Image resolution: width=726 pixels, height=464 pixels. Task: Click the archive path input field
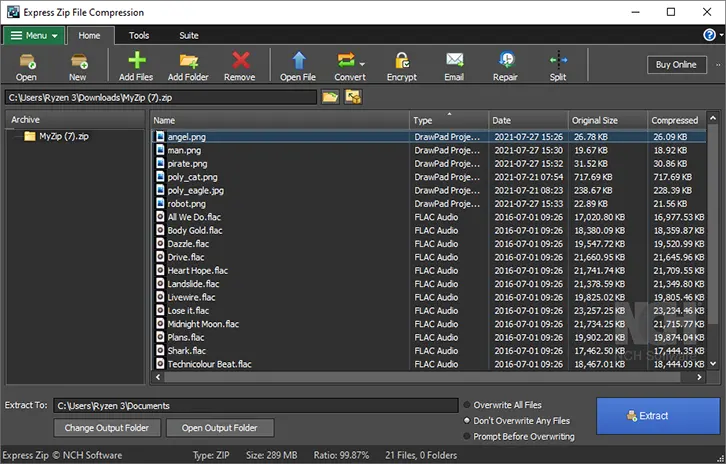[x=161, y=97]
